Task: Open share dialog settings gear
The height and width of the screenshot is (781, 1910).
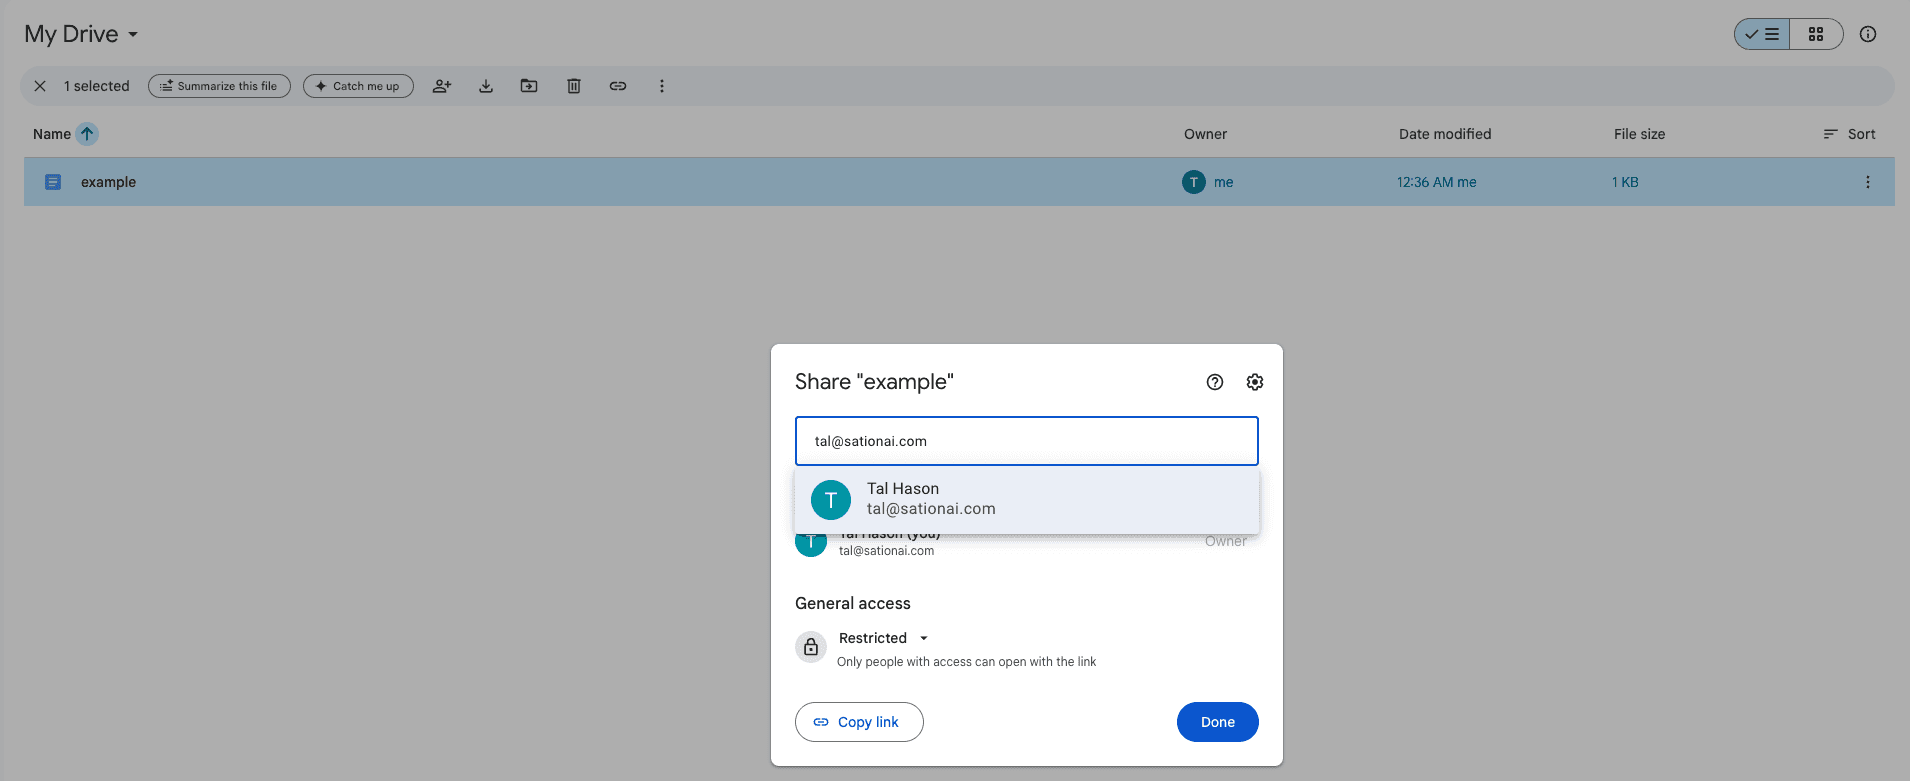Action: click(1254, 382)
